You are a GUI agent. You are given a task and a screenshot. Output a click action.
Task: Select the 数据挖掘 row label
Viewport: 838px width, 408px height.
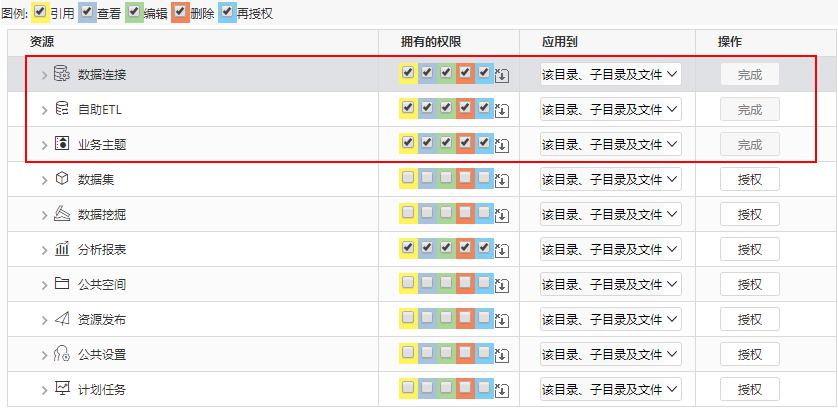(x=102, y=214)
